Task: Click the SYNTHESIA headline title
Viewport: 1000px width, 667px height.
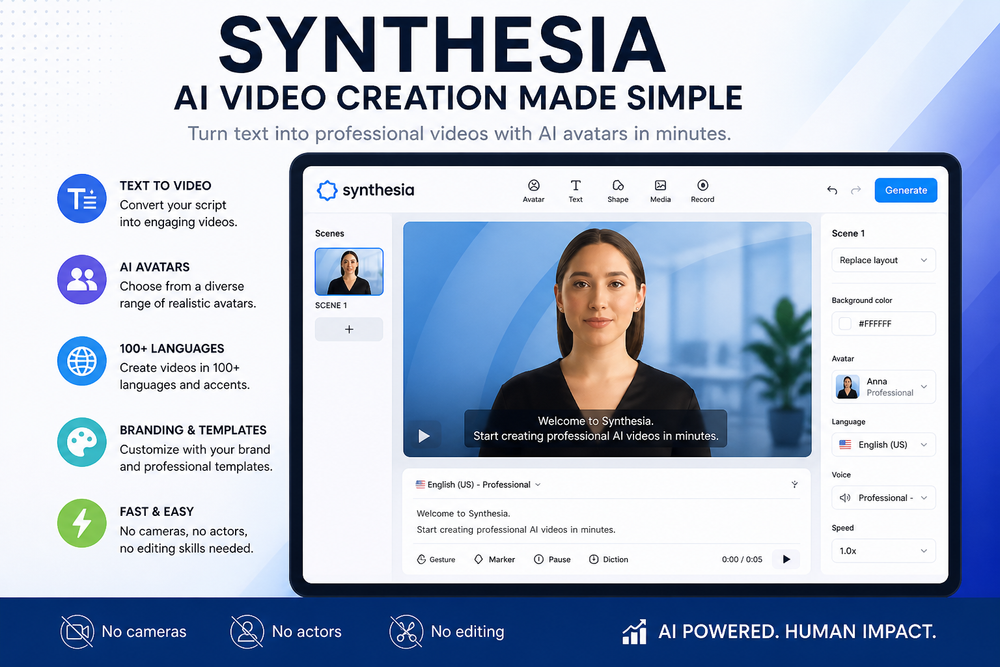Action: 443,45
